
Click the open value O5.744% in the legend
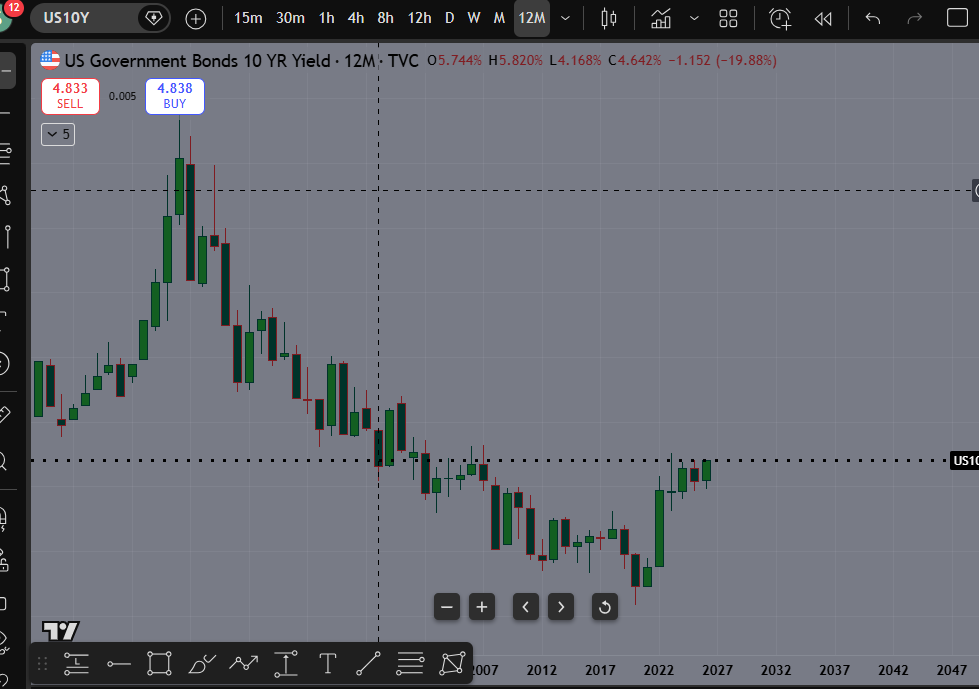[x=455, y=61]
